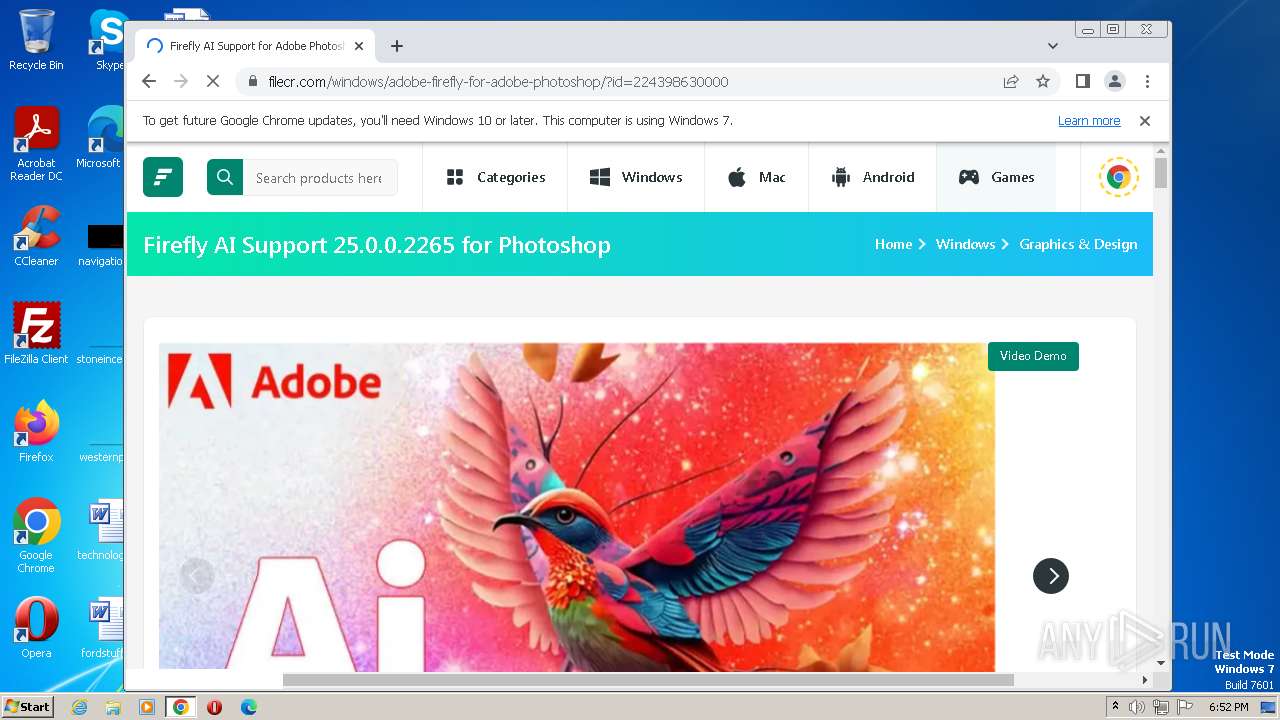This screenshot has height=720, width=1280.
Task: Select the FileZilla Client icon
Action: (x=36, y=333)
